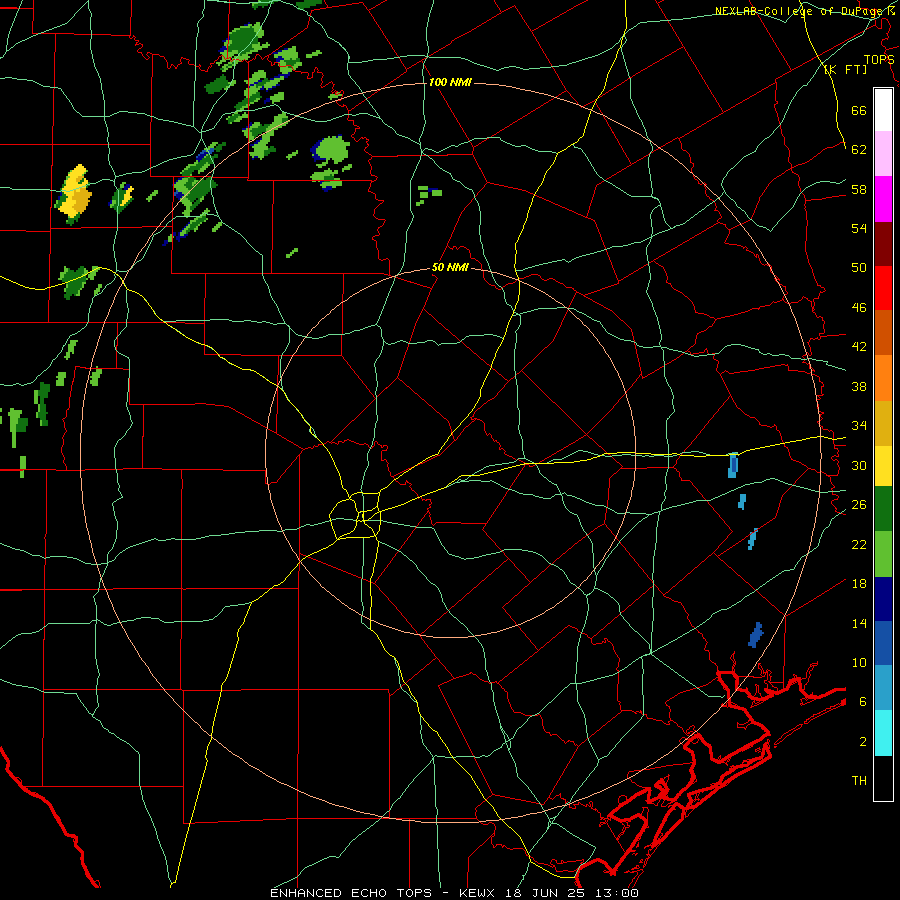Click the legend value 58
Viewport: 900px width, 900px height.
pos(859,189)
